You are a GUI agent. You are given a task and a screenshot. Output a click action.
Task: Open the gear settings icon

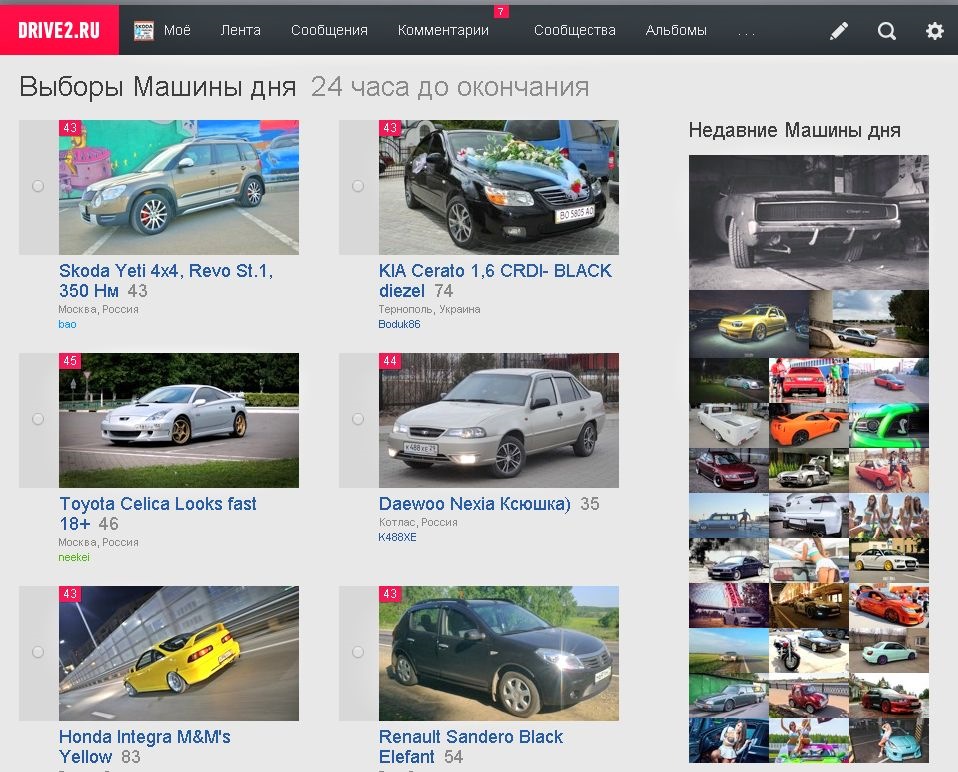pyautogui.click(x=934, y=31)
